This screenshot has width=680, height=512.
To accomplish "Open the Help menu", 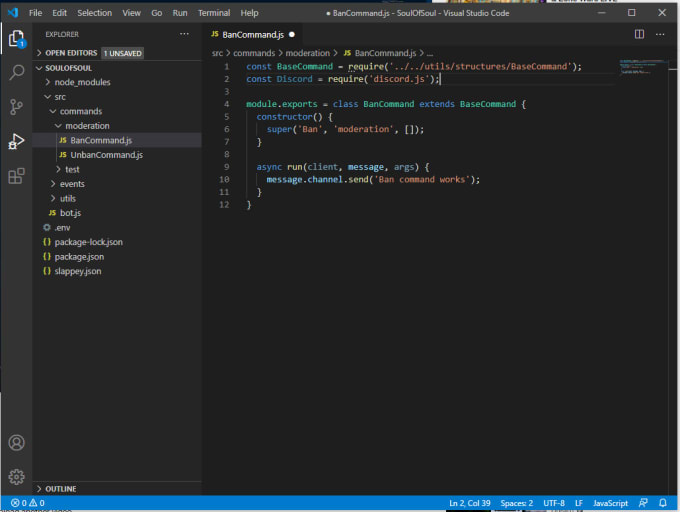I will click(249, 13).
